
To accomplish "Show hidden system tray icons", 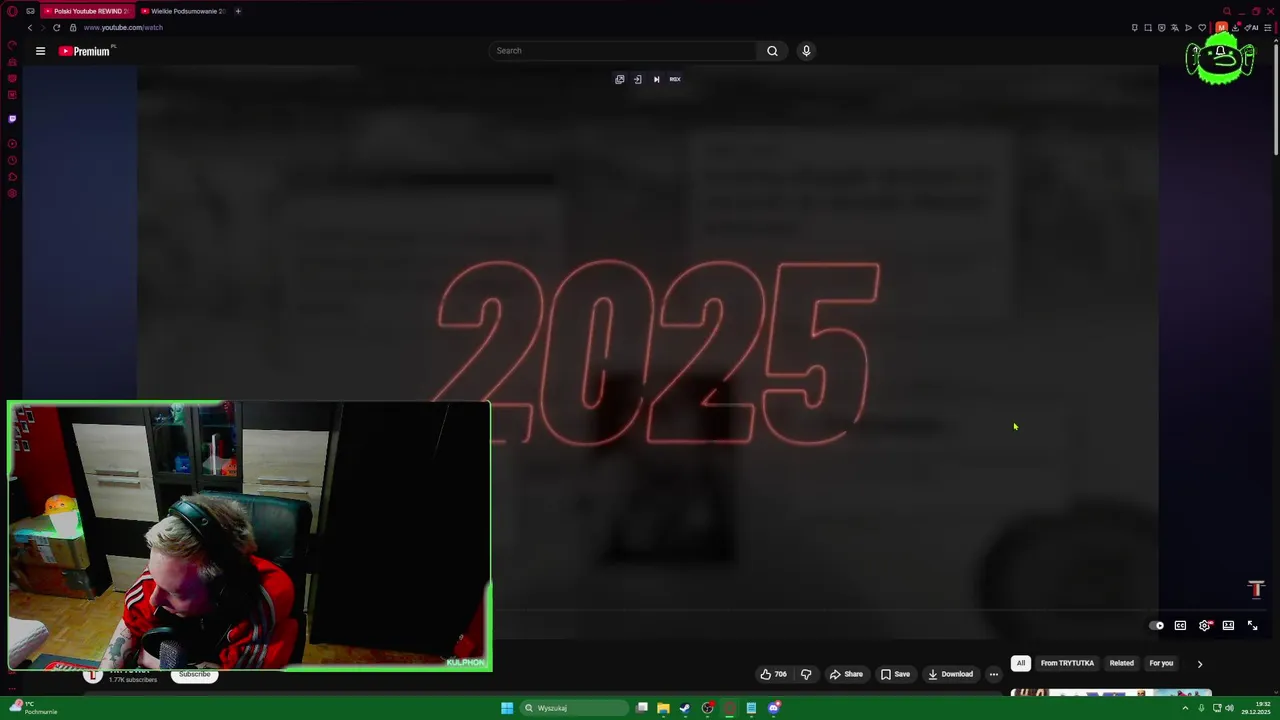I will click(x=1185, y=708).
